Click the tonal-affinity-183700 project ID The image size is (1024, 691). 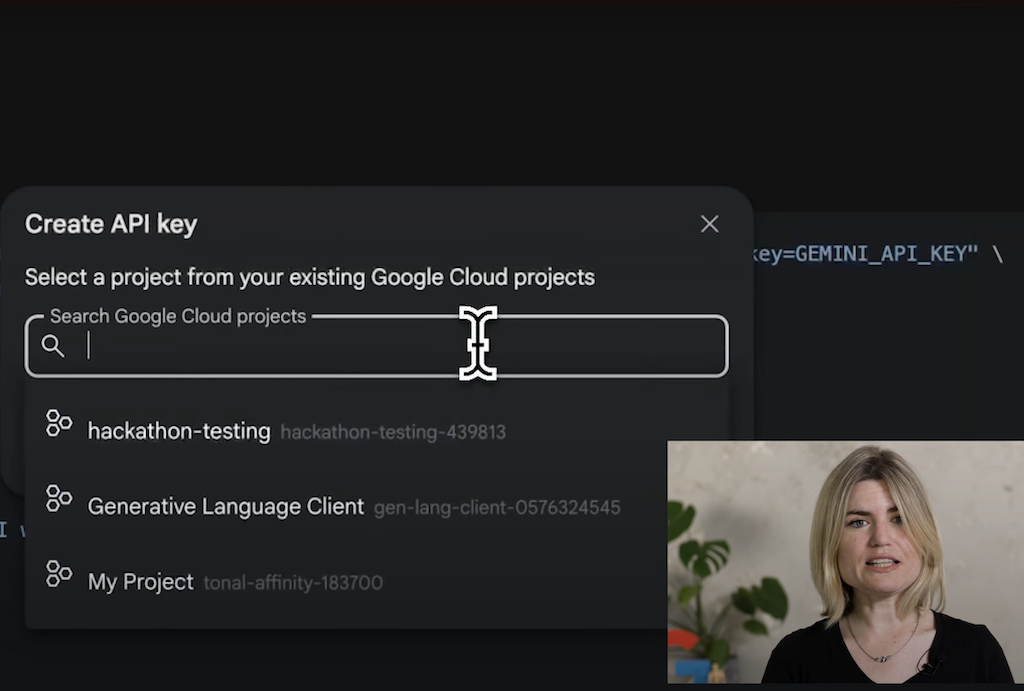tap(293, 582)
